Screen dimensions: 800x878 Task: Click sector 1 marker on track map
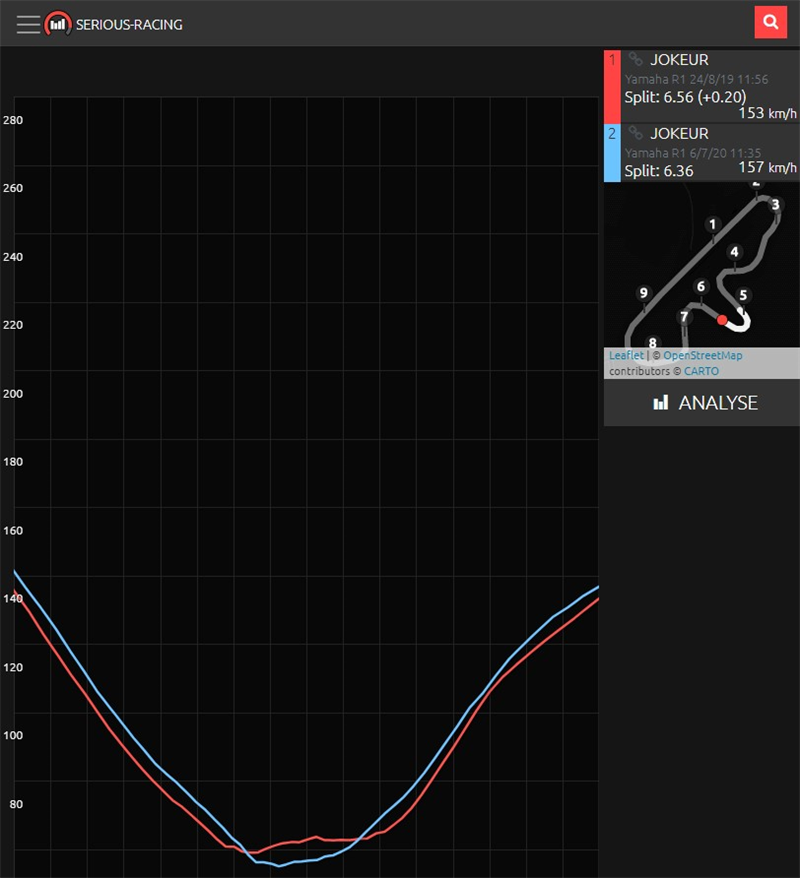click(712, 225)
